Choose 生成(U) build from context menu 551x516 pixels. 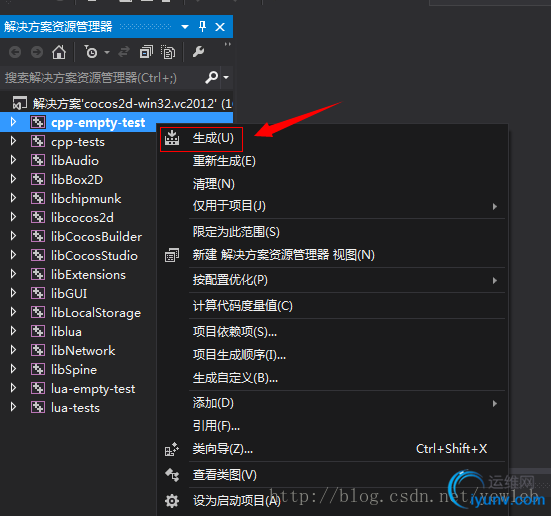coord(332,138)
